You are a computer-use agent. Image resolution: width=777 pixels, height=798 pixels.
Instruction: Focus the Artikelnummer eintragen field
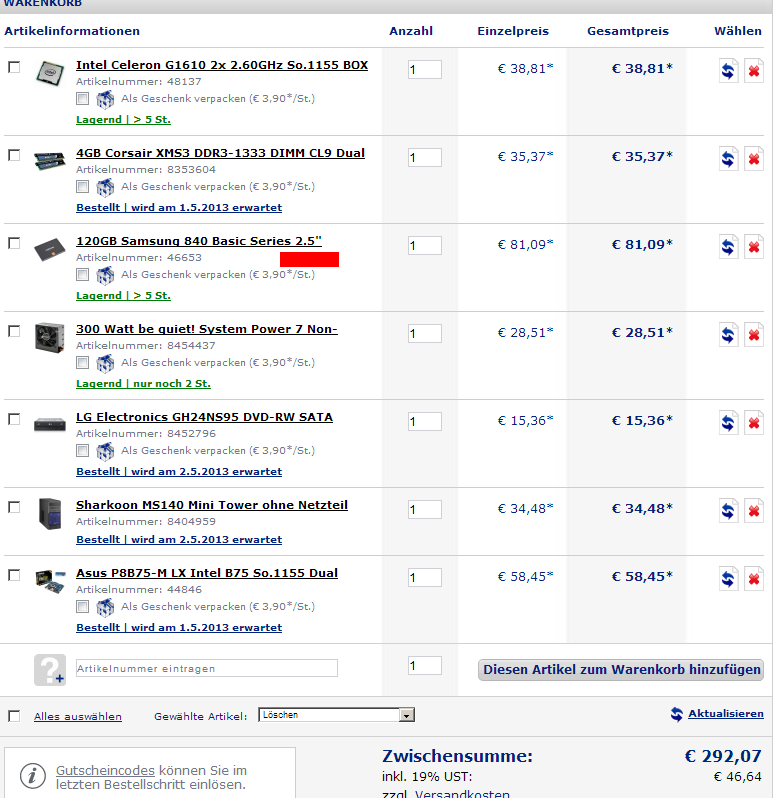pyautogui.click(x=207, y=668)
